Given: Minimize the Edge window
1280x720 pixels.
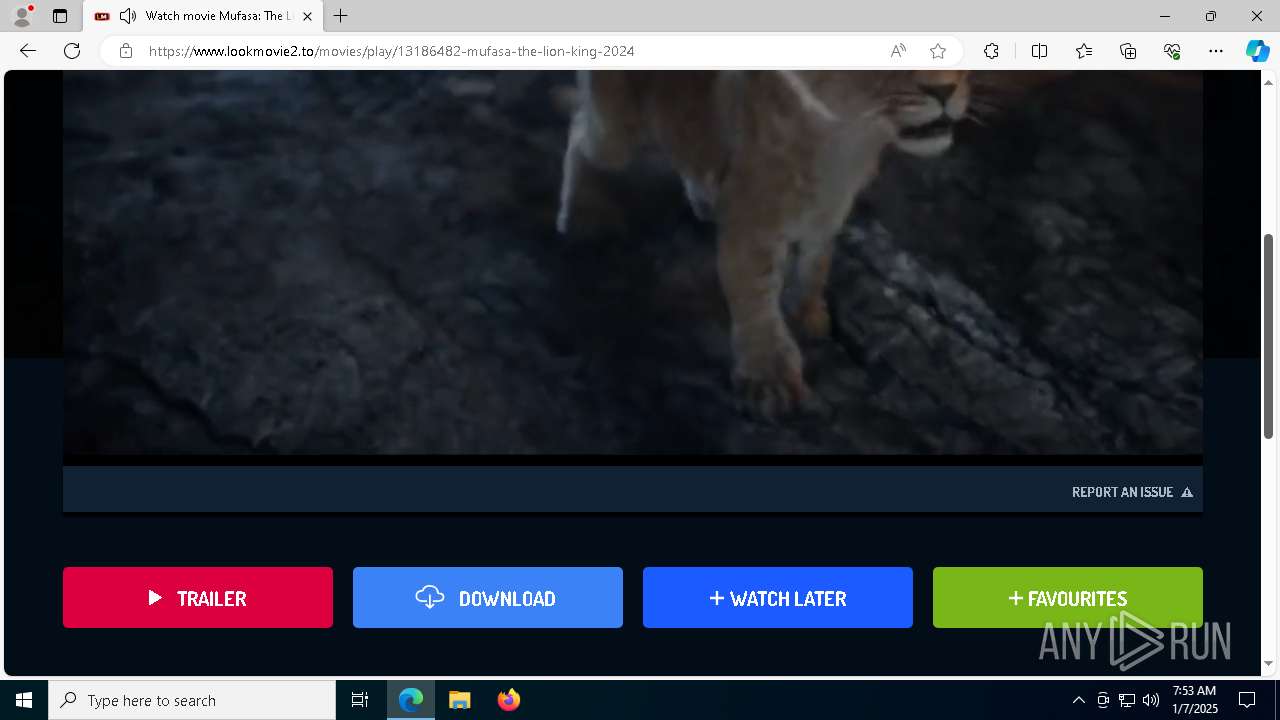Looking at the screenshot, I should [1165, 16].
